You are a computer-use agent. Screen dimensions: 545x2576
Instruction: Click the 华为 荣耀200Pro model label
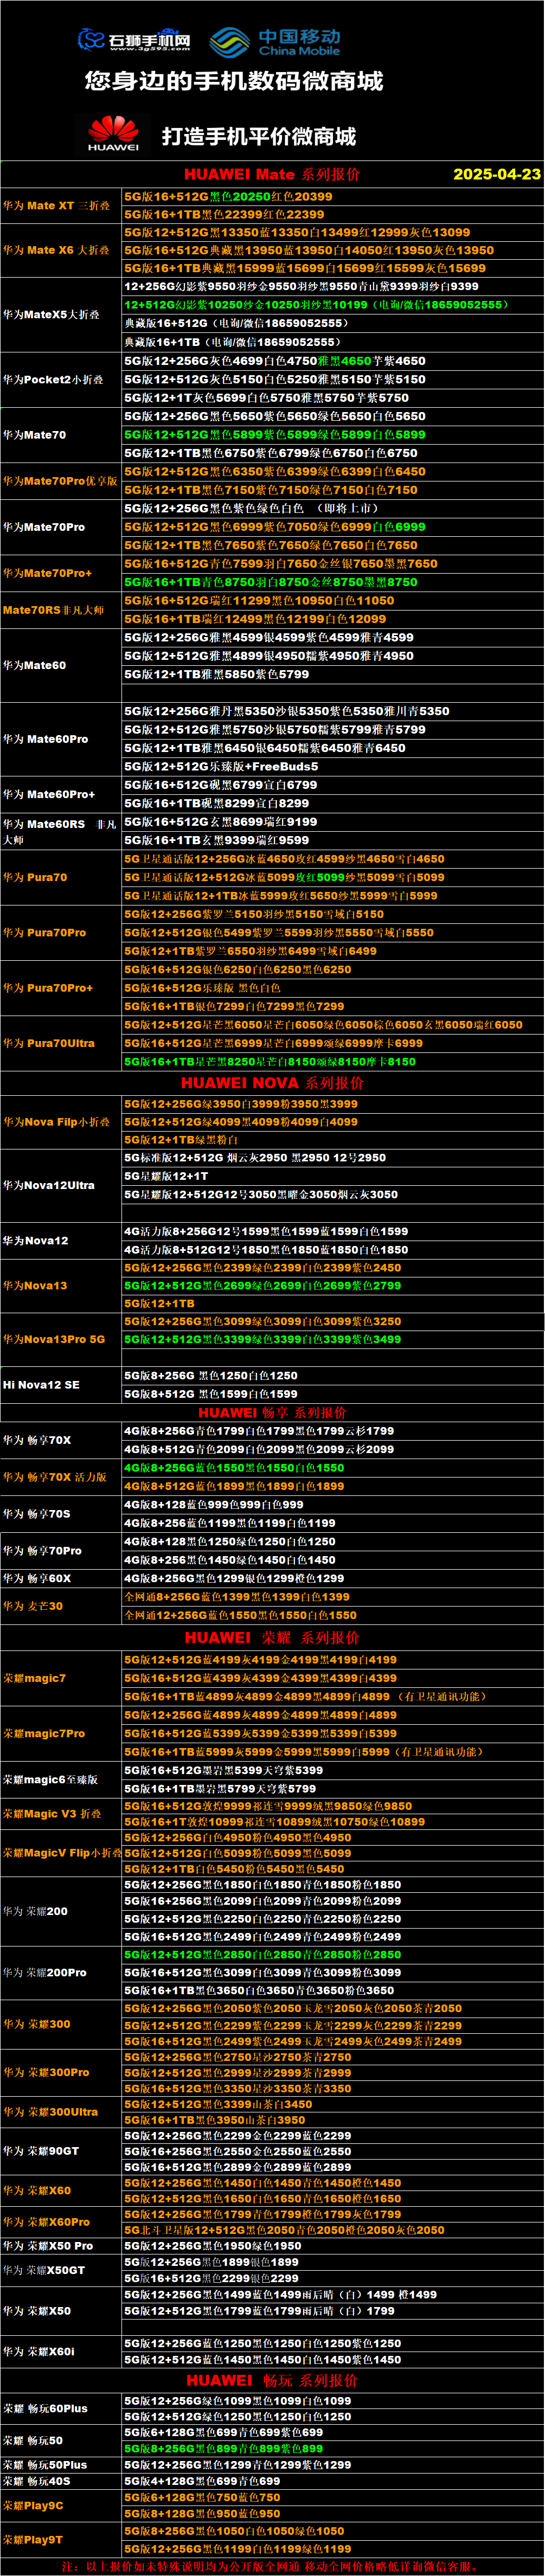(x=45, y=1973)
